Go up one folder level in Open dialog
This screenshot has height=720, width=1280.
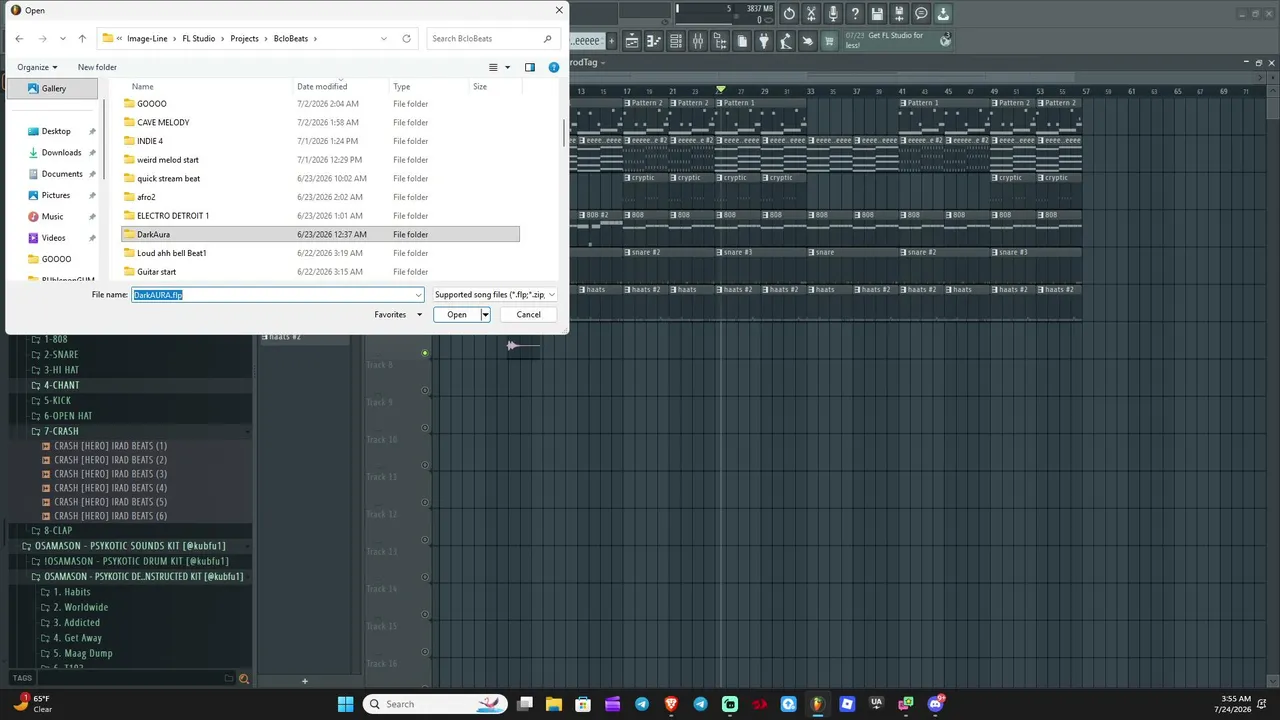pyautogui.click(x=82, y=39)
